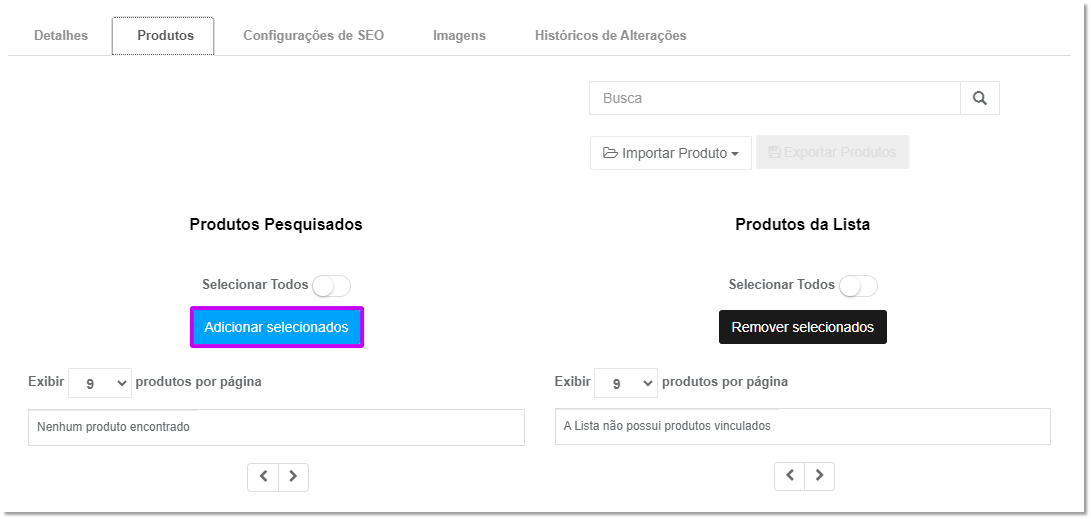Viewport: 1091px width, 519px height.
Task: Open the Configurações de SEO tab
Action: pyautogui.click(x=313, y=35)
